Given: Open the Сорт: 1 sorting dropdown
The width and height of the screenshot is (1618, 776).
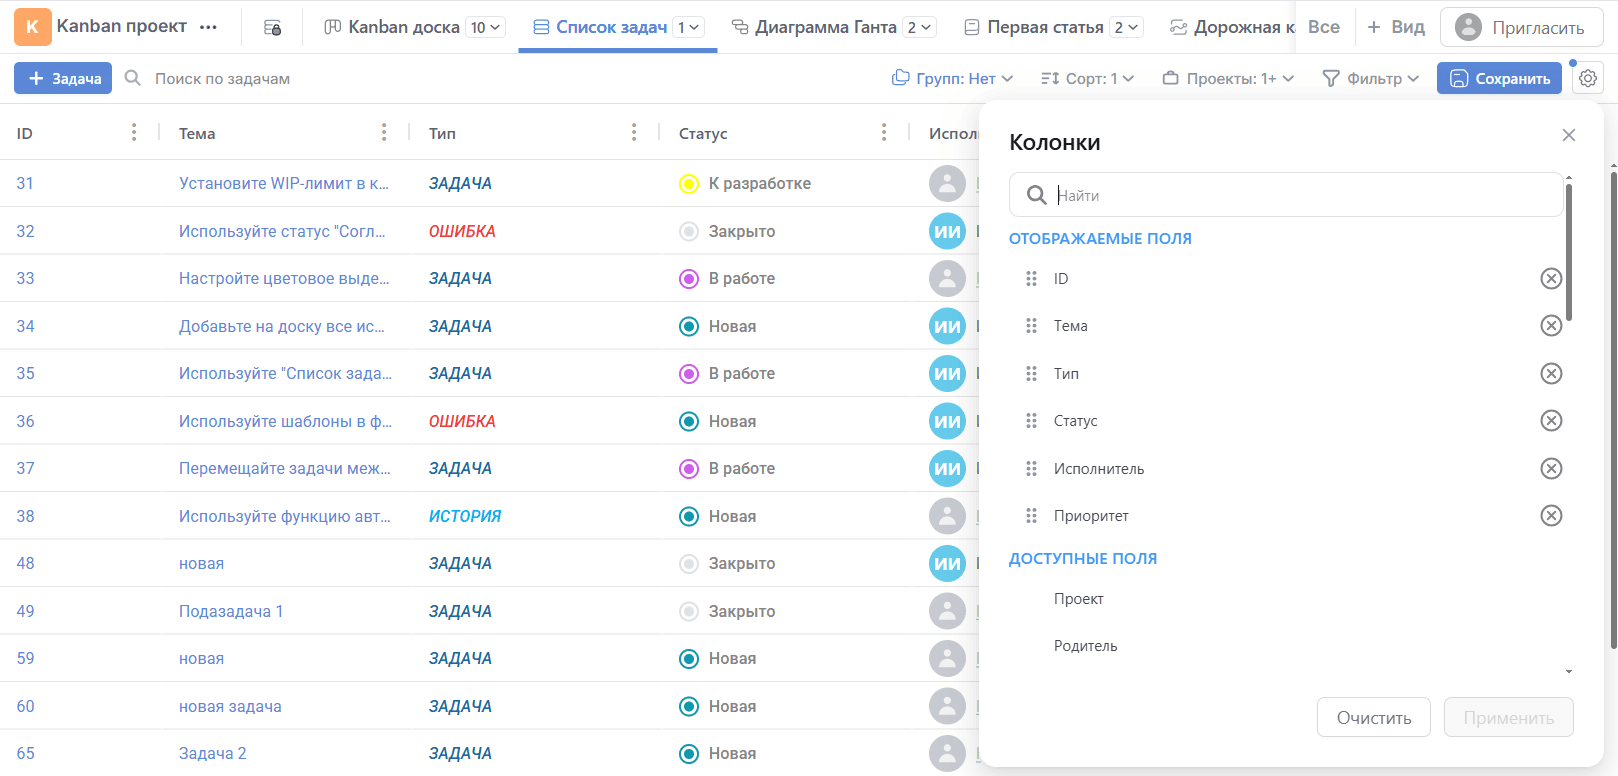Looking at the screenshot, I should 1087,78.
